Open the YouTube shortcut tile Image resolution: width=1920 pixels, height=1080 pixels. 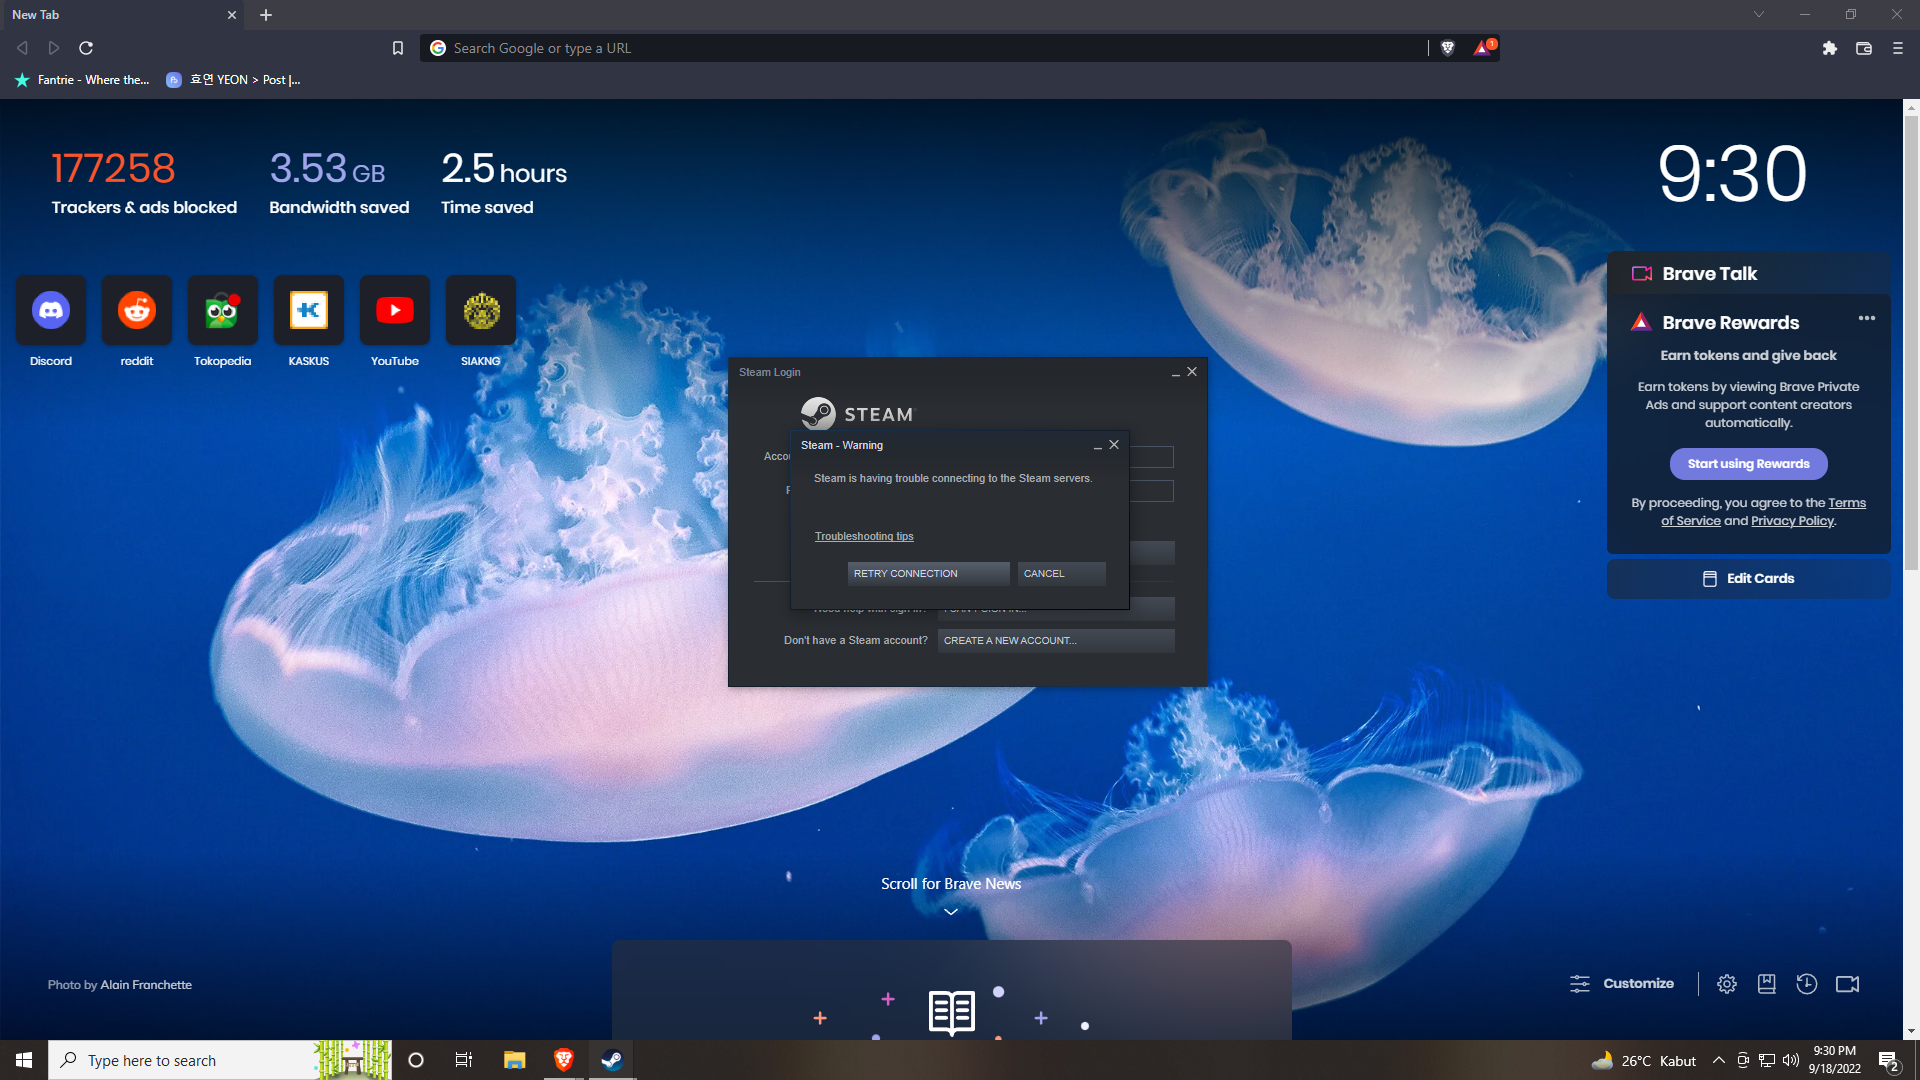395,311
